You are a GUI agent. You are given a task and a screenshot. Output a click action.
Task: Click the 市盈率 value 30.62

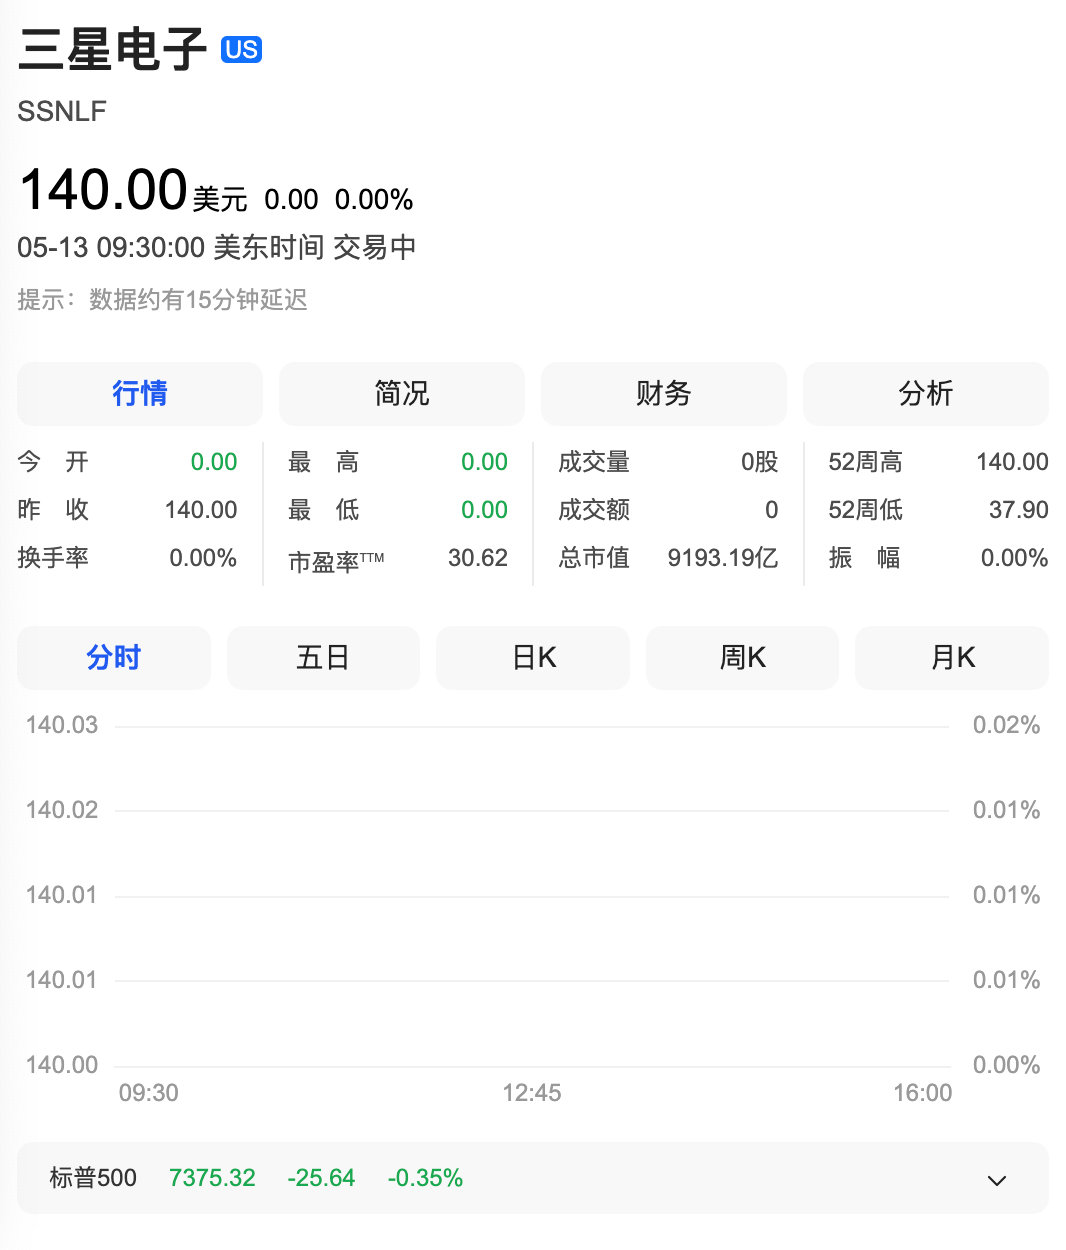pos(478,558)
